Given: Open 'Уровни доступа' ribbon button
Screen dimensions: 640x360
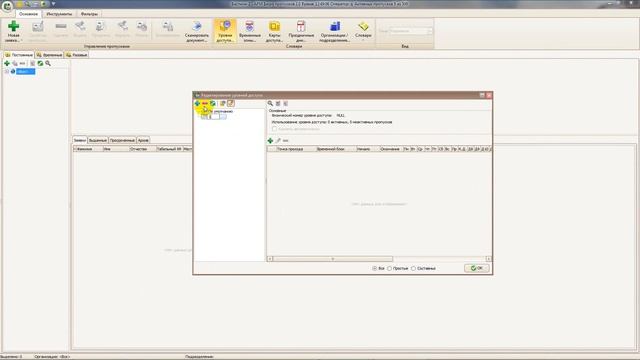Looking at the screenshot, I should click(x=224, y=31).
